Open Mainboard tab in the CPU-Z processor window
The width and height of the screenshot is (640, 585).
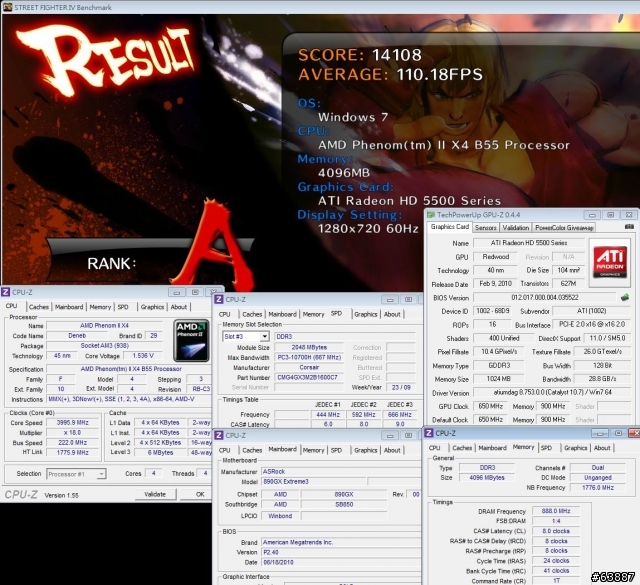pos(69,307)
